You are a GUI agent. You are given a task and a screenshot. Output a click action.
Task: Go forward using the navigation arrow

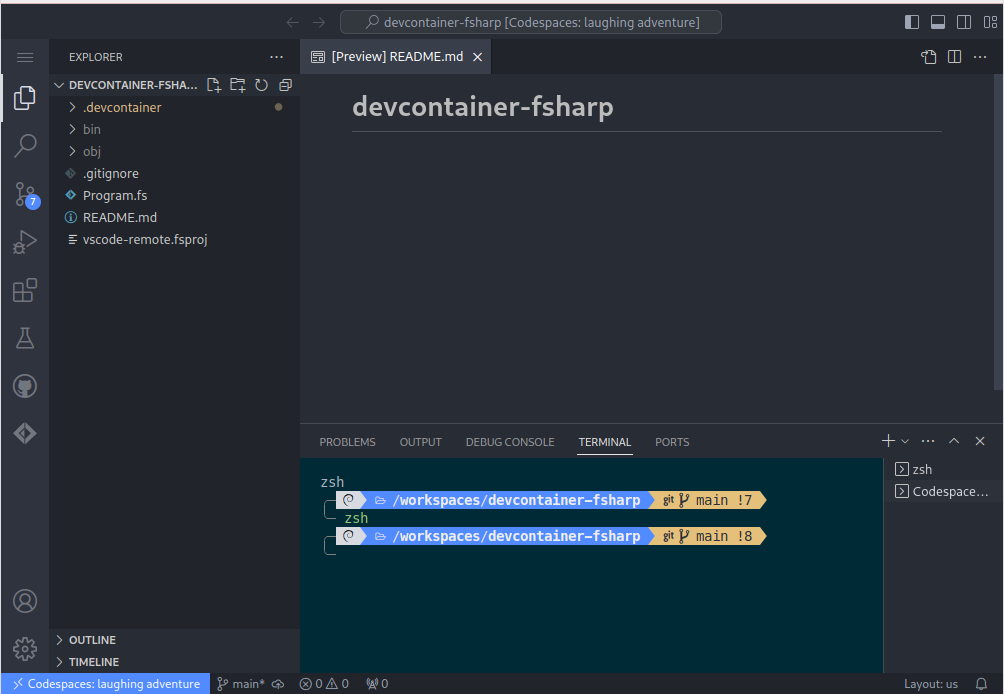pos(319,22)
